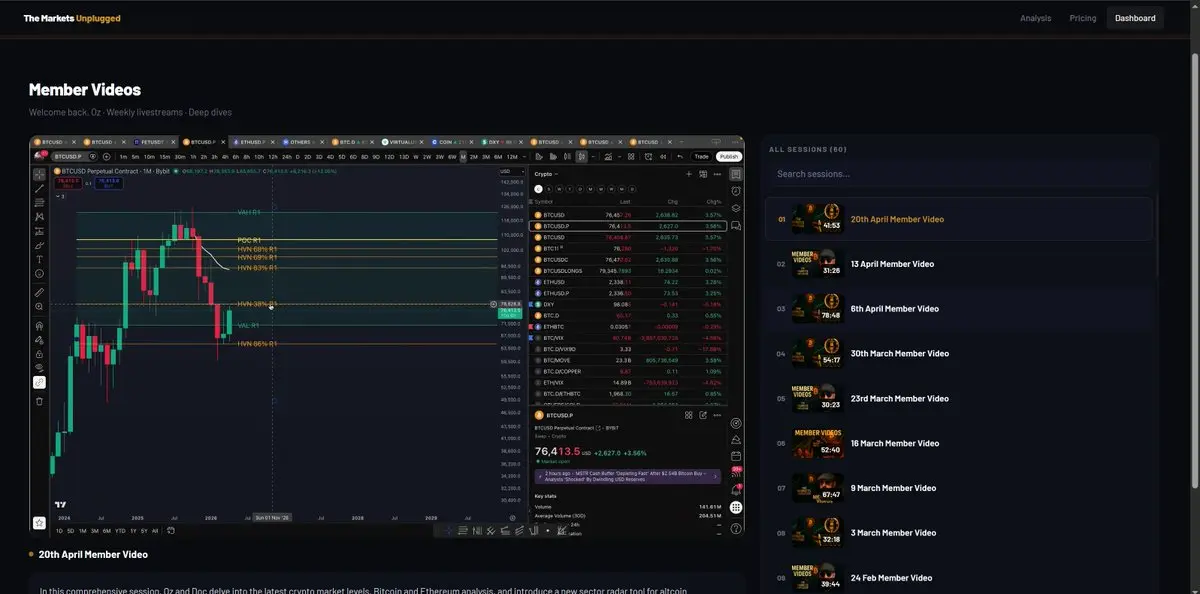Switch to the OTHERS chart tab
Screen dimensions: 1200x594
coord(299,142)
